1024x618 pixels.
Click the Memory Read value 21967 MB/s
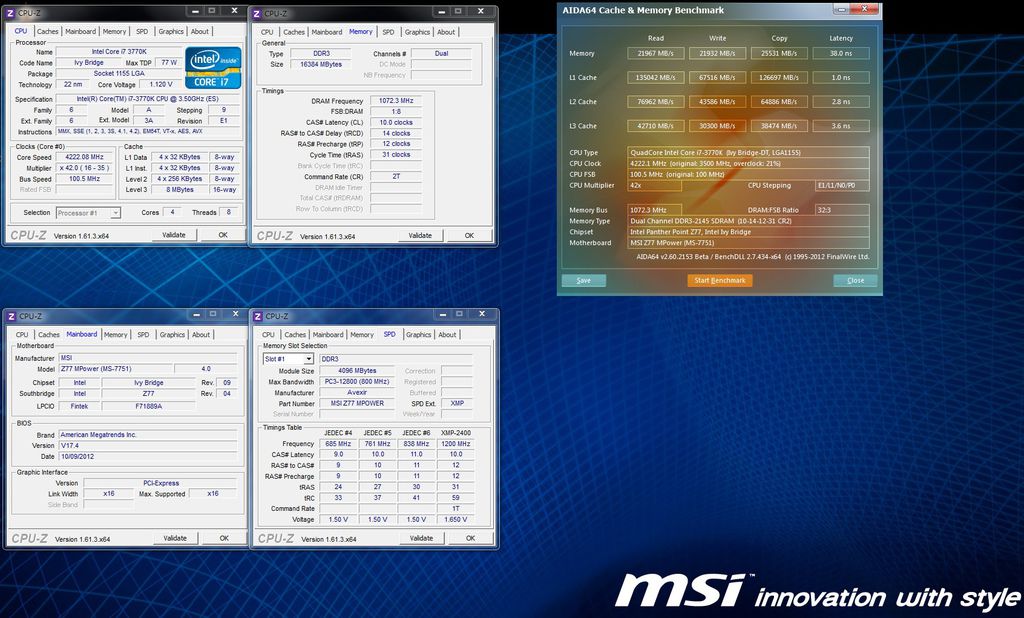[656, 54]
